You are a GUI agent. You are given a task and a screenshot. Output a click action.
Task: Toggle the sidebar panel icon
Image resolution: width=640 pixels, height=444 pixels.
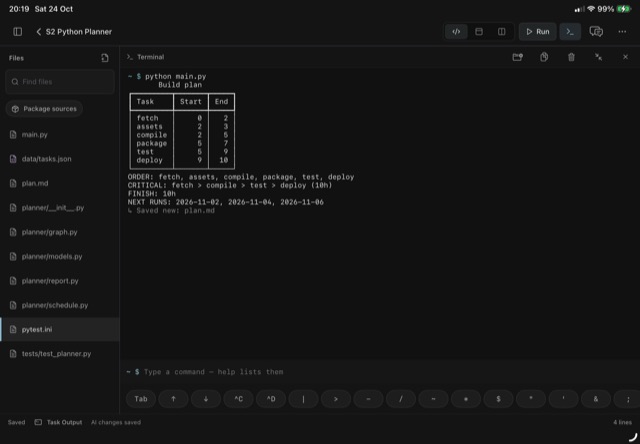coord(18,32)
